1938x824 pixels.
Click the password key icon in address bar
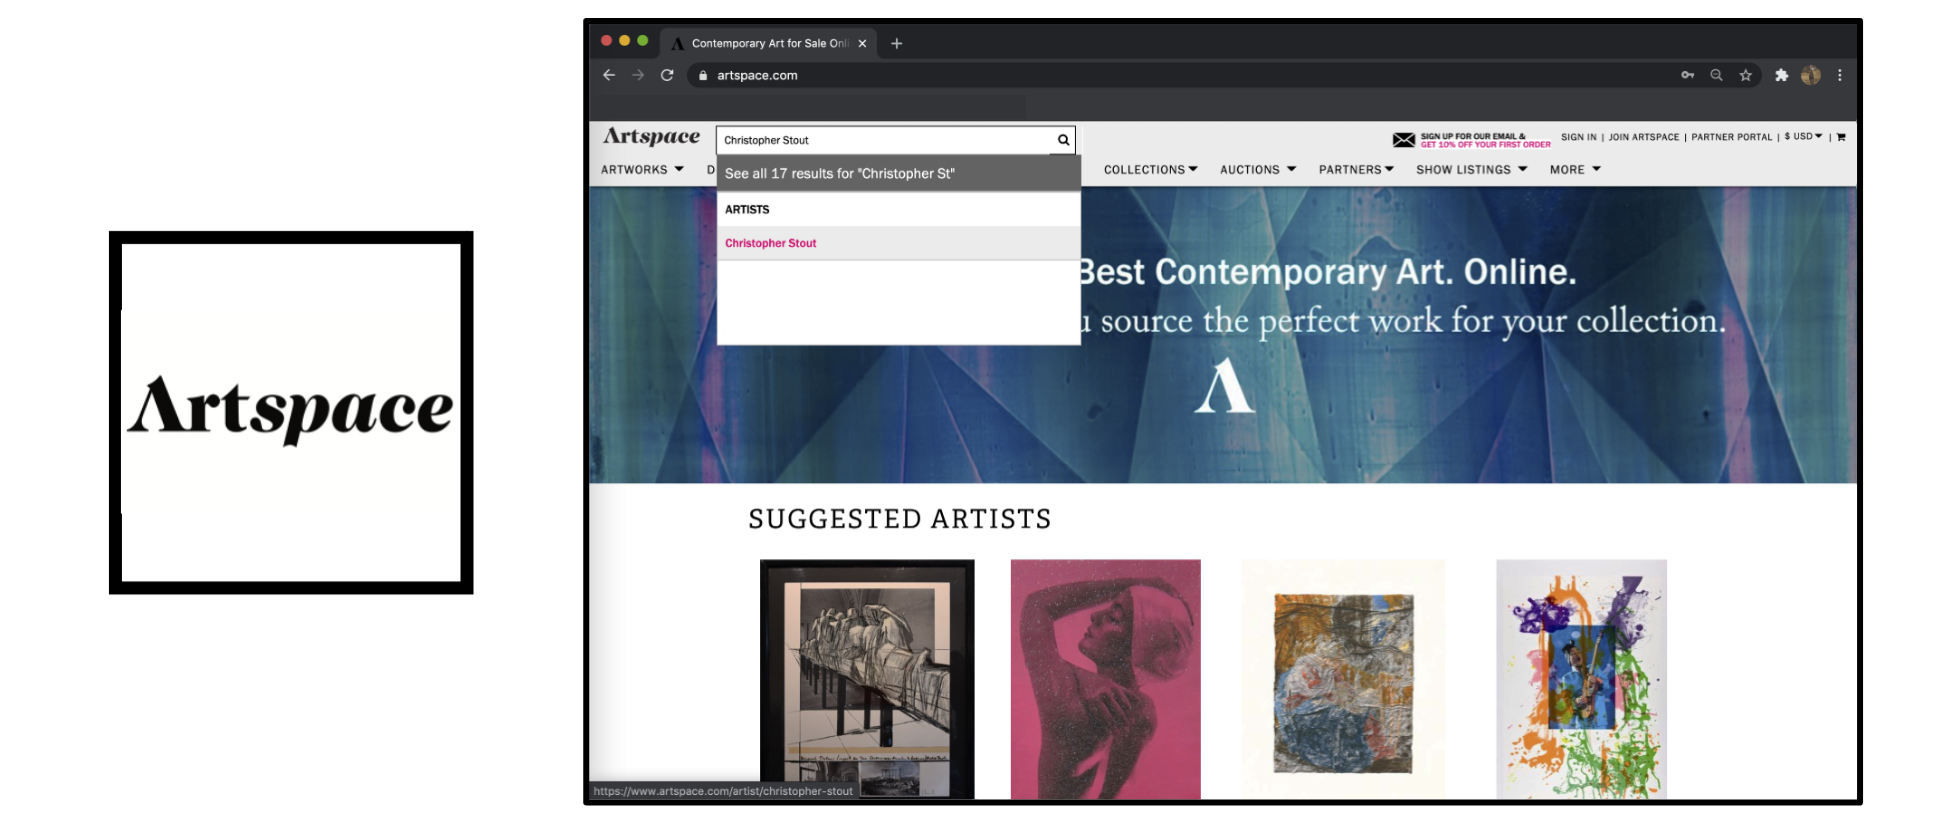[x=1687, y=75]
